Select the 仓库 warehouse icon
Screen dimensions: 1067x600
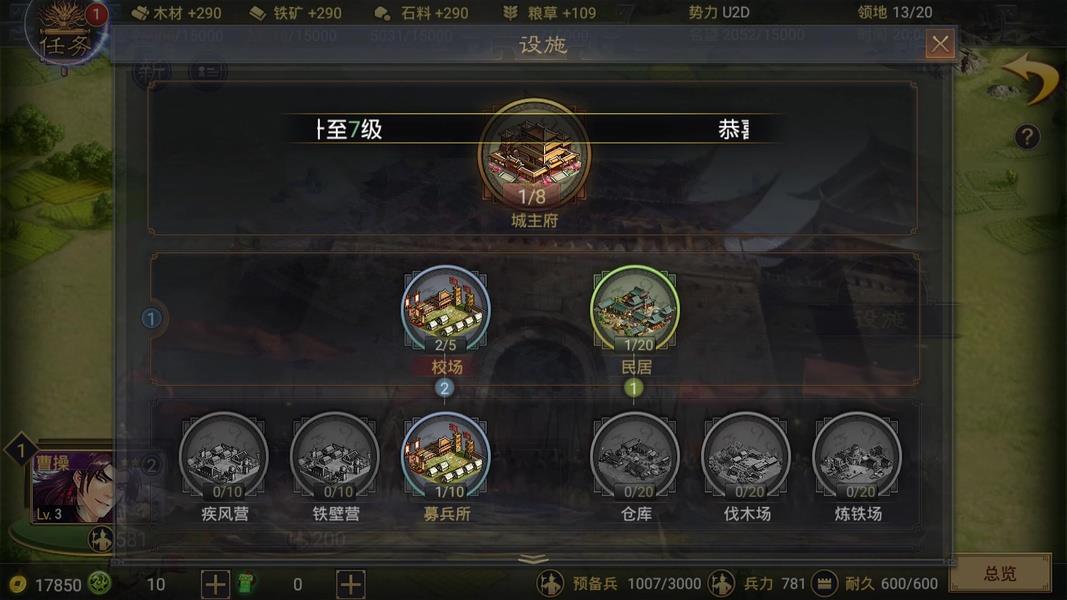pyautogui.click(x=635, y=456)
